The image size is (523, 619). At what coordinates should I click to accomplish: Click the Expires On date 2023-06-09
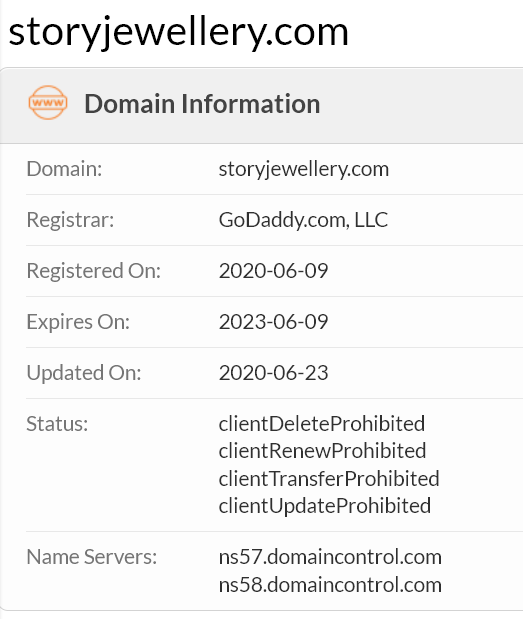click(274, 322)
